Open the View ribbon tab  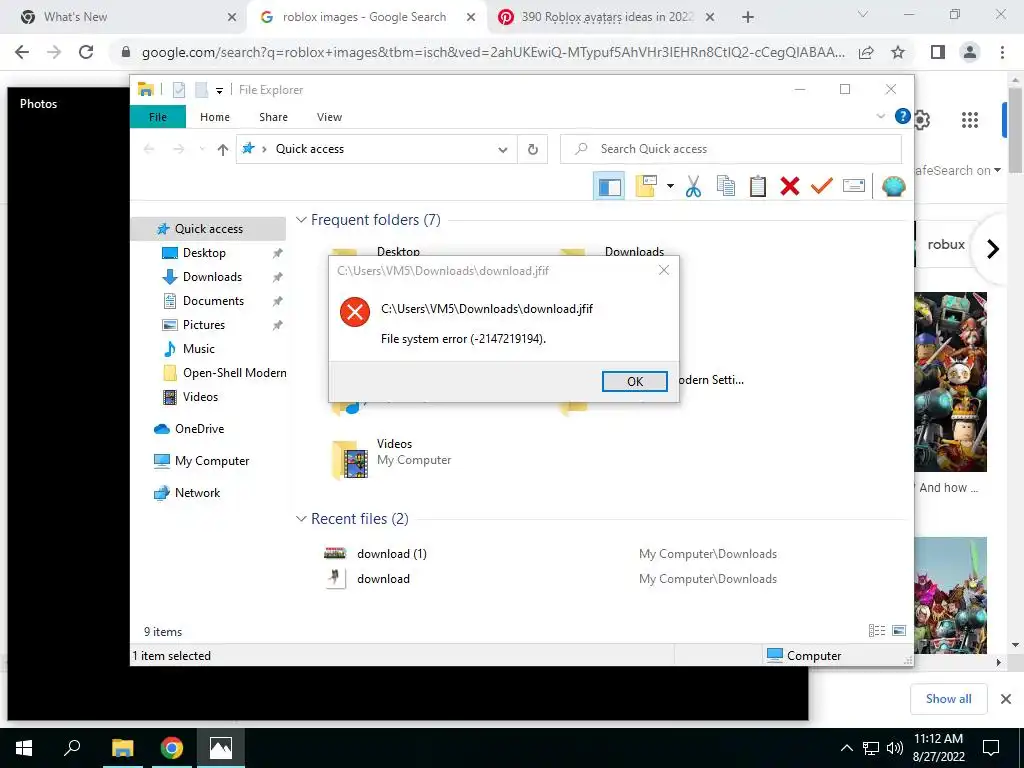click(x=329, y=117)
